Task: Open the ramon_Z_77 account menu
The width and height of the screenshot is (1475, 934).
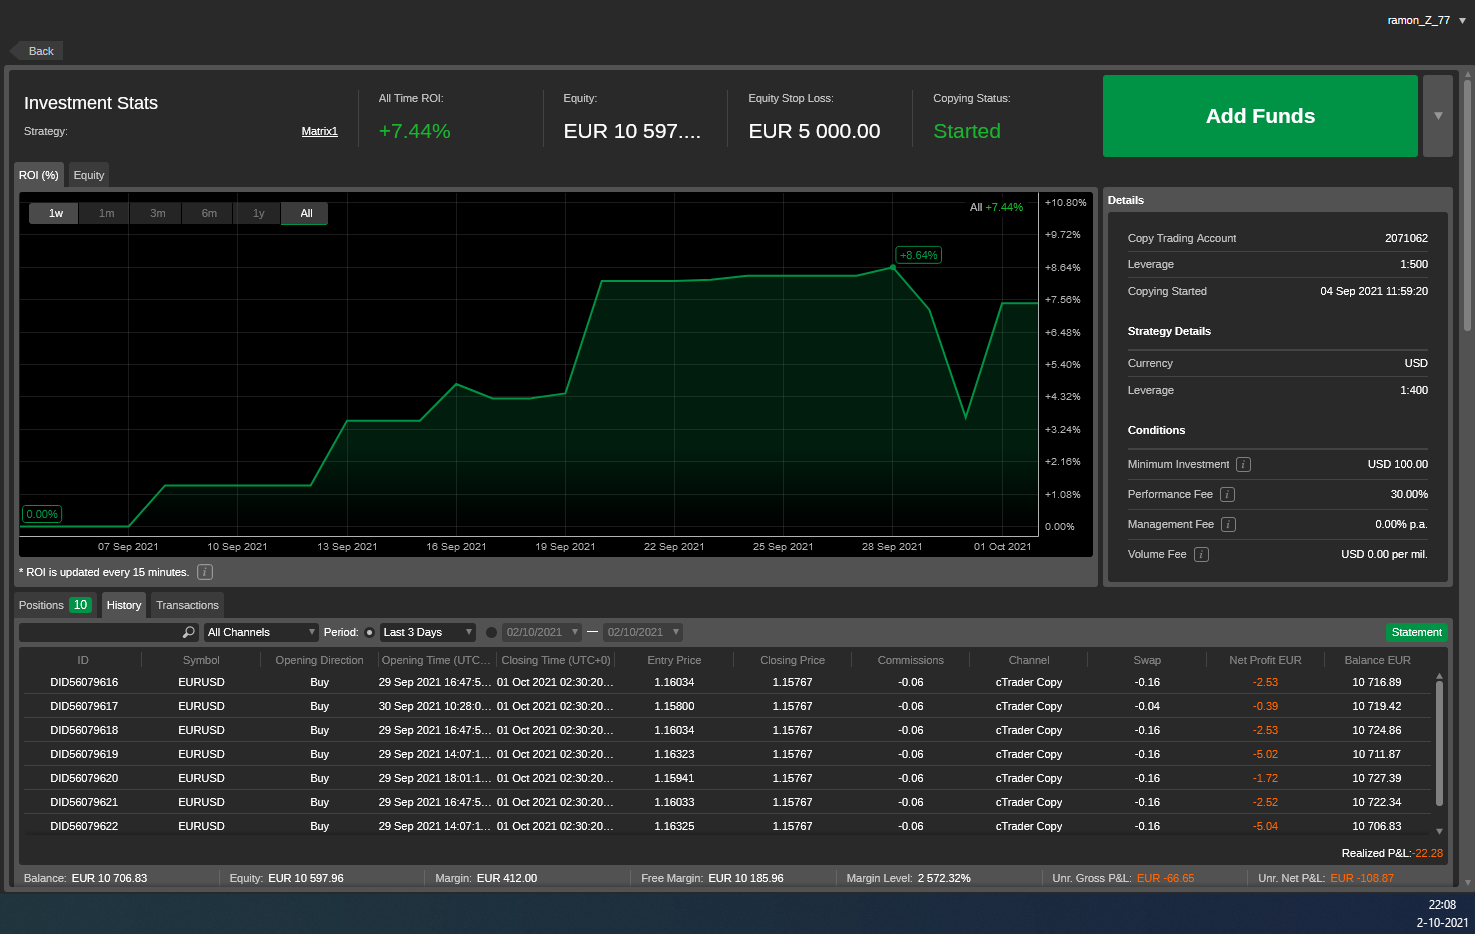Action: [1426, 20]
